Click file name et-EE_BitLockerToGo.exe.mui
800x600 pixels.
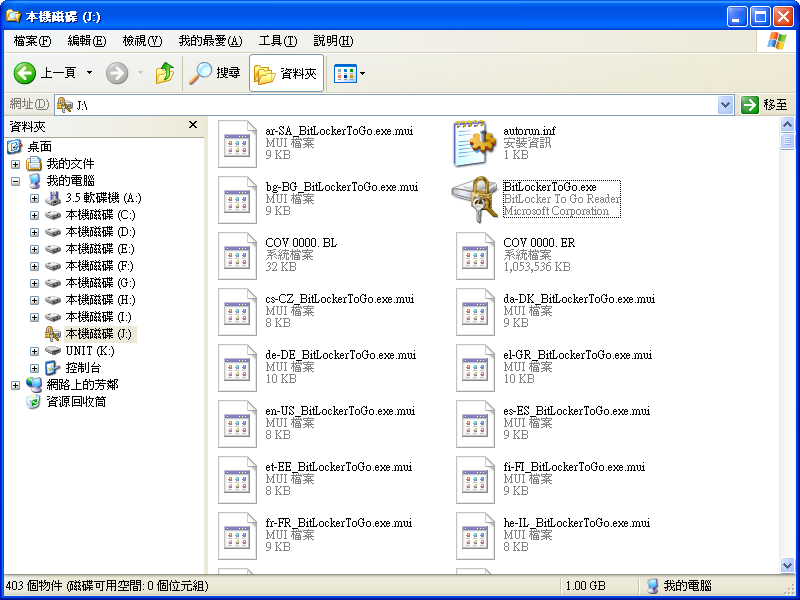[x=339, y=467]
